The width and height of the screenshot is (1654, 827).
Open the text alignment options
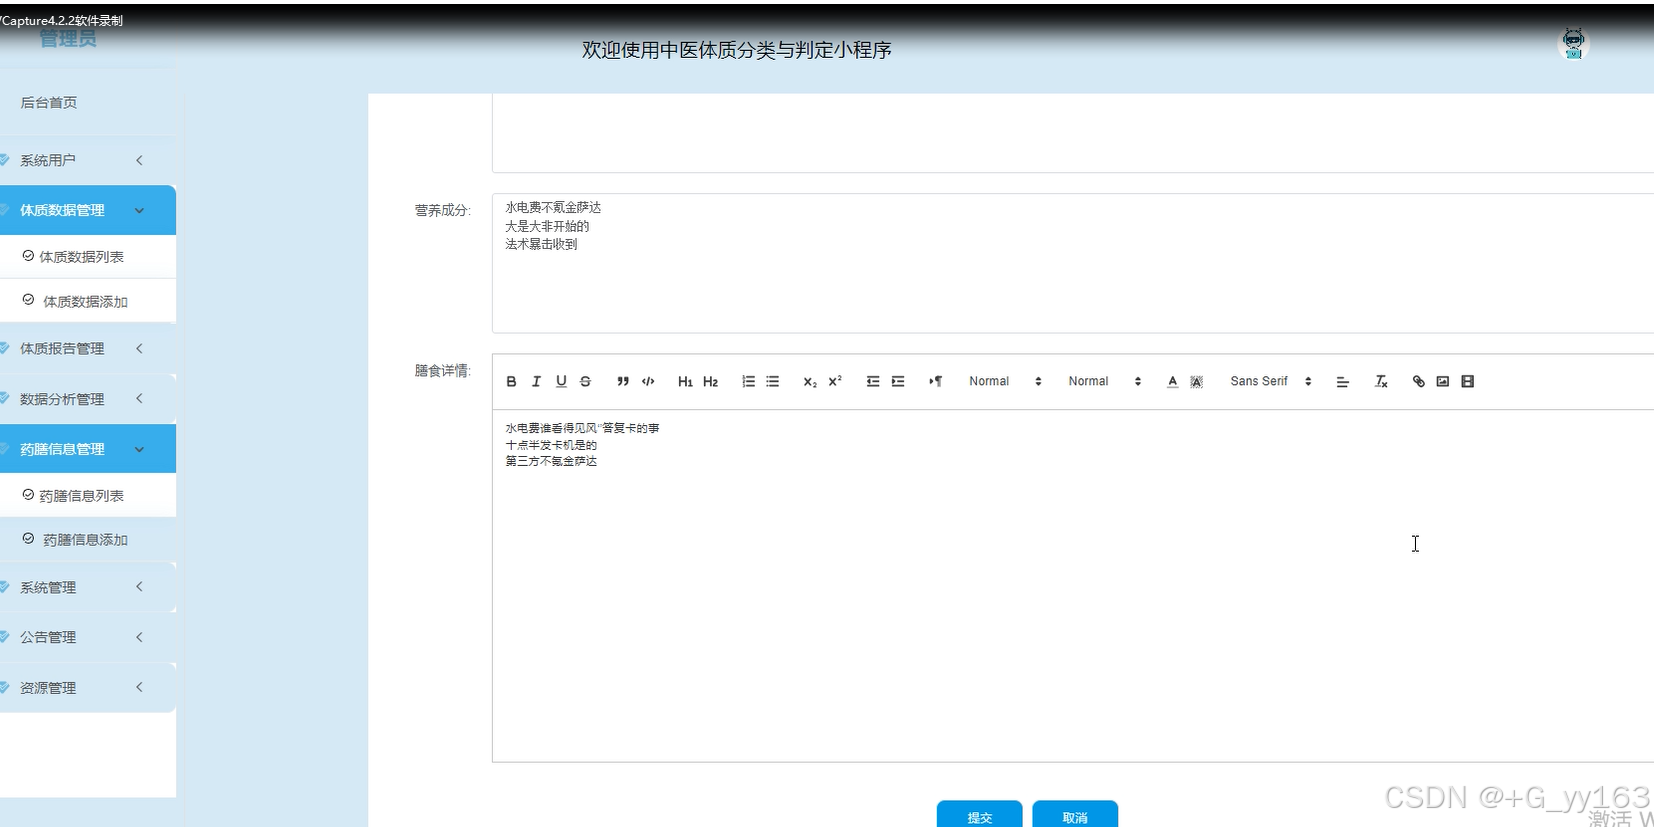pos(1343,381)
